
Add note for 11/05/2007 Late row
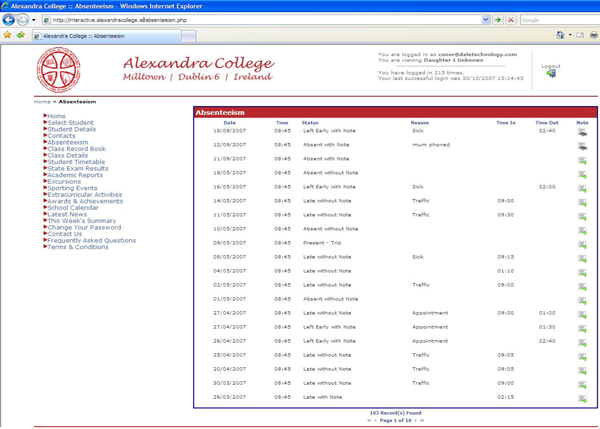point(582,217)
